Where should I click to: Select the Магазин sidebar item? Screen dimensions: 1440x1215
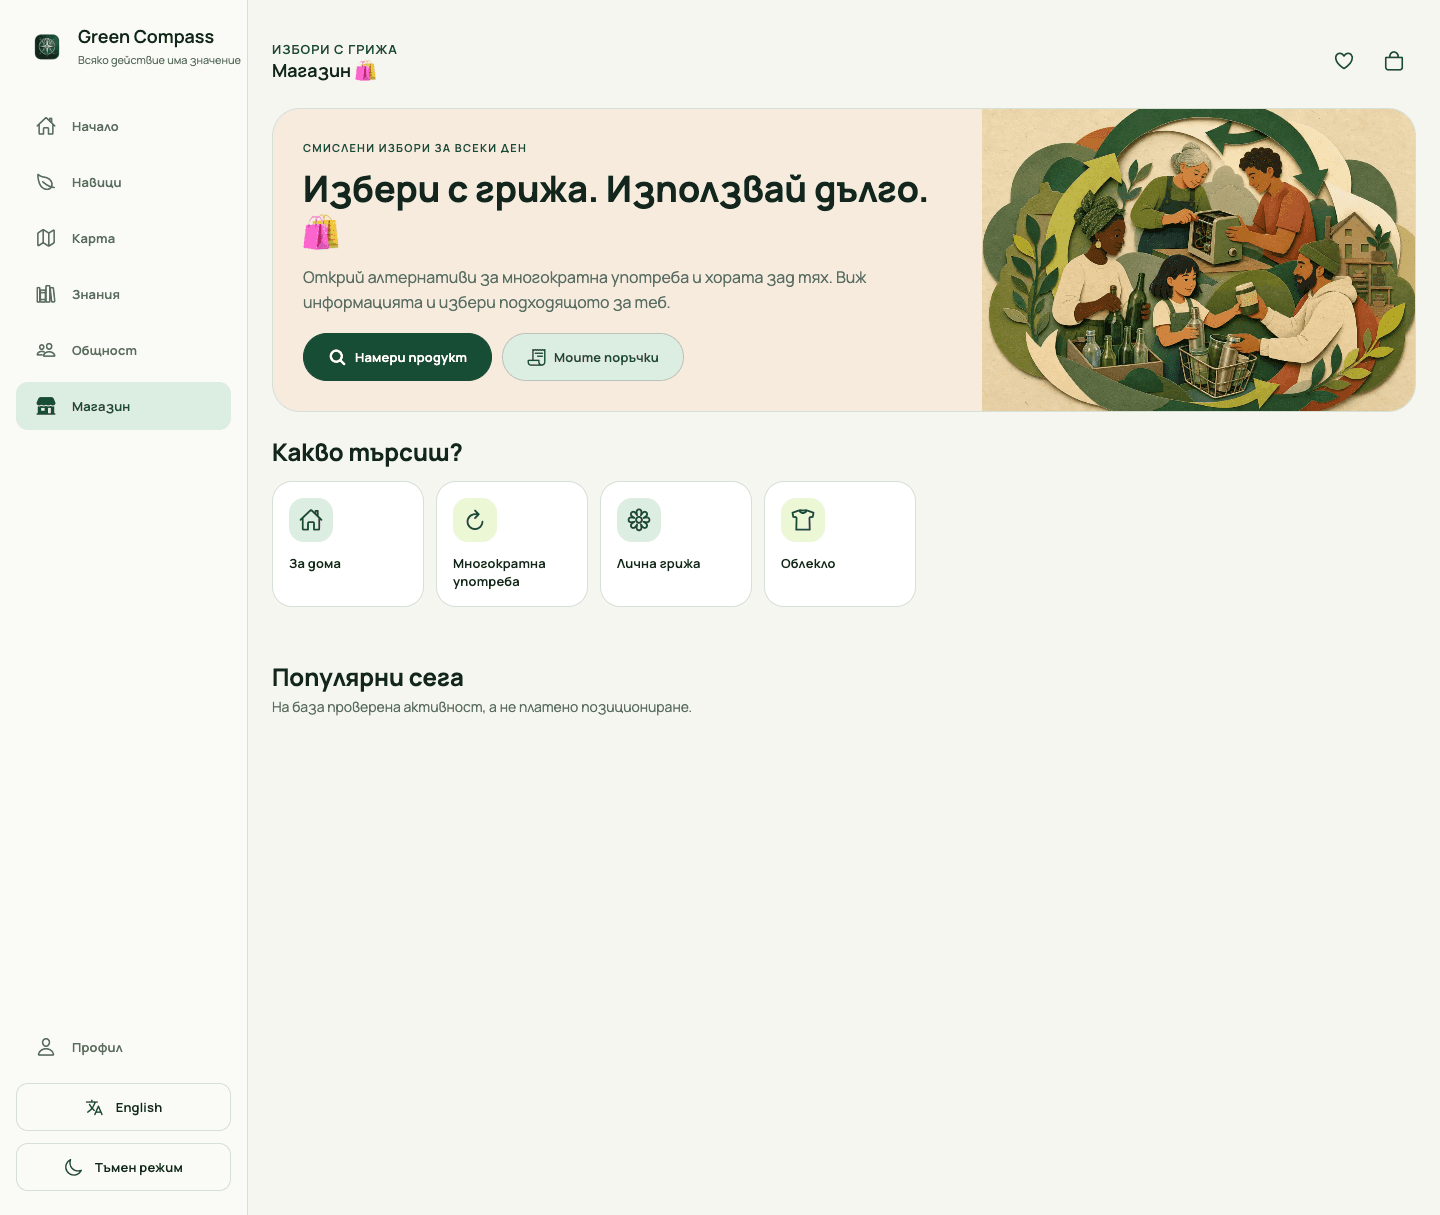tap(123, 406)
